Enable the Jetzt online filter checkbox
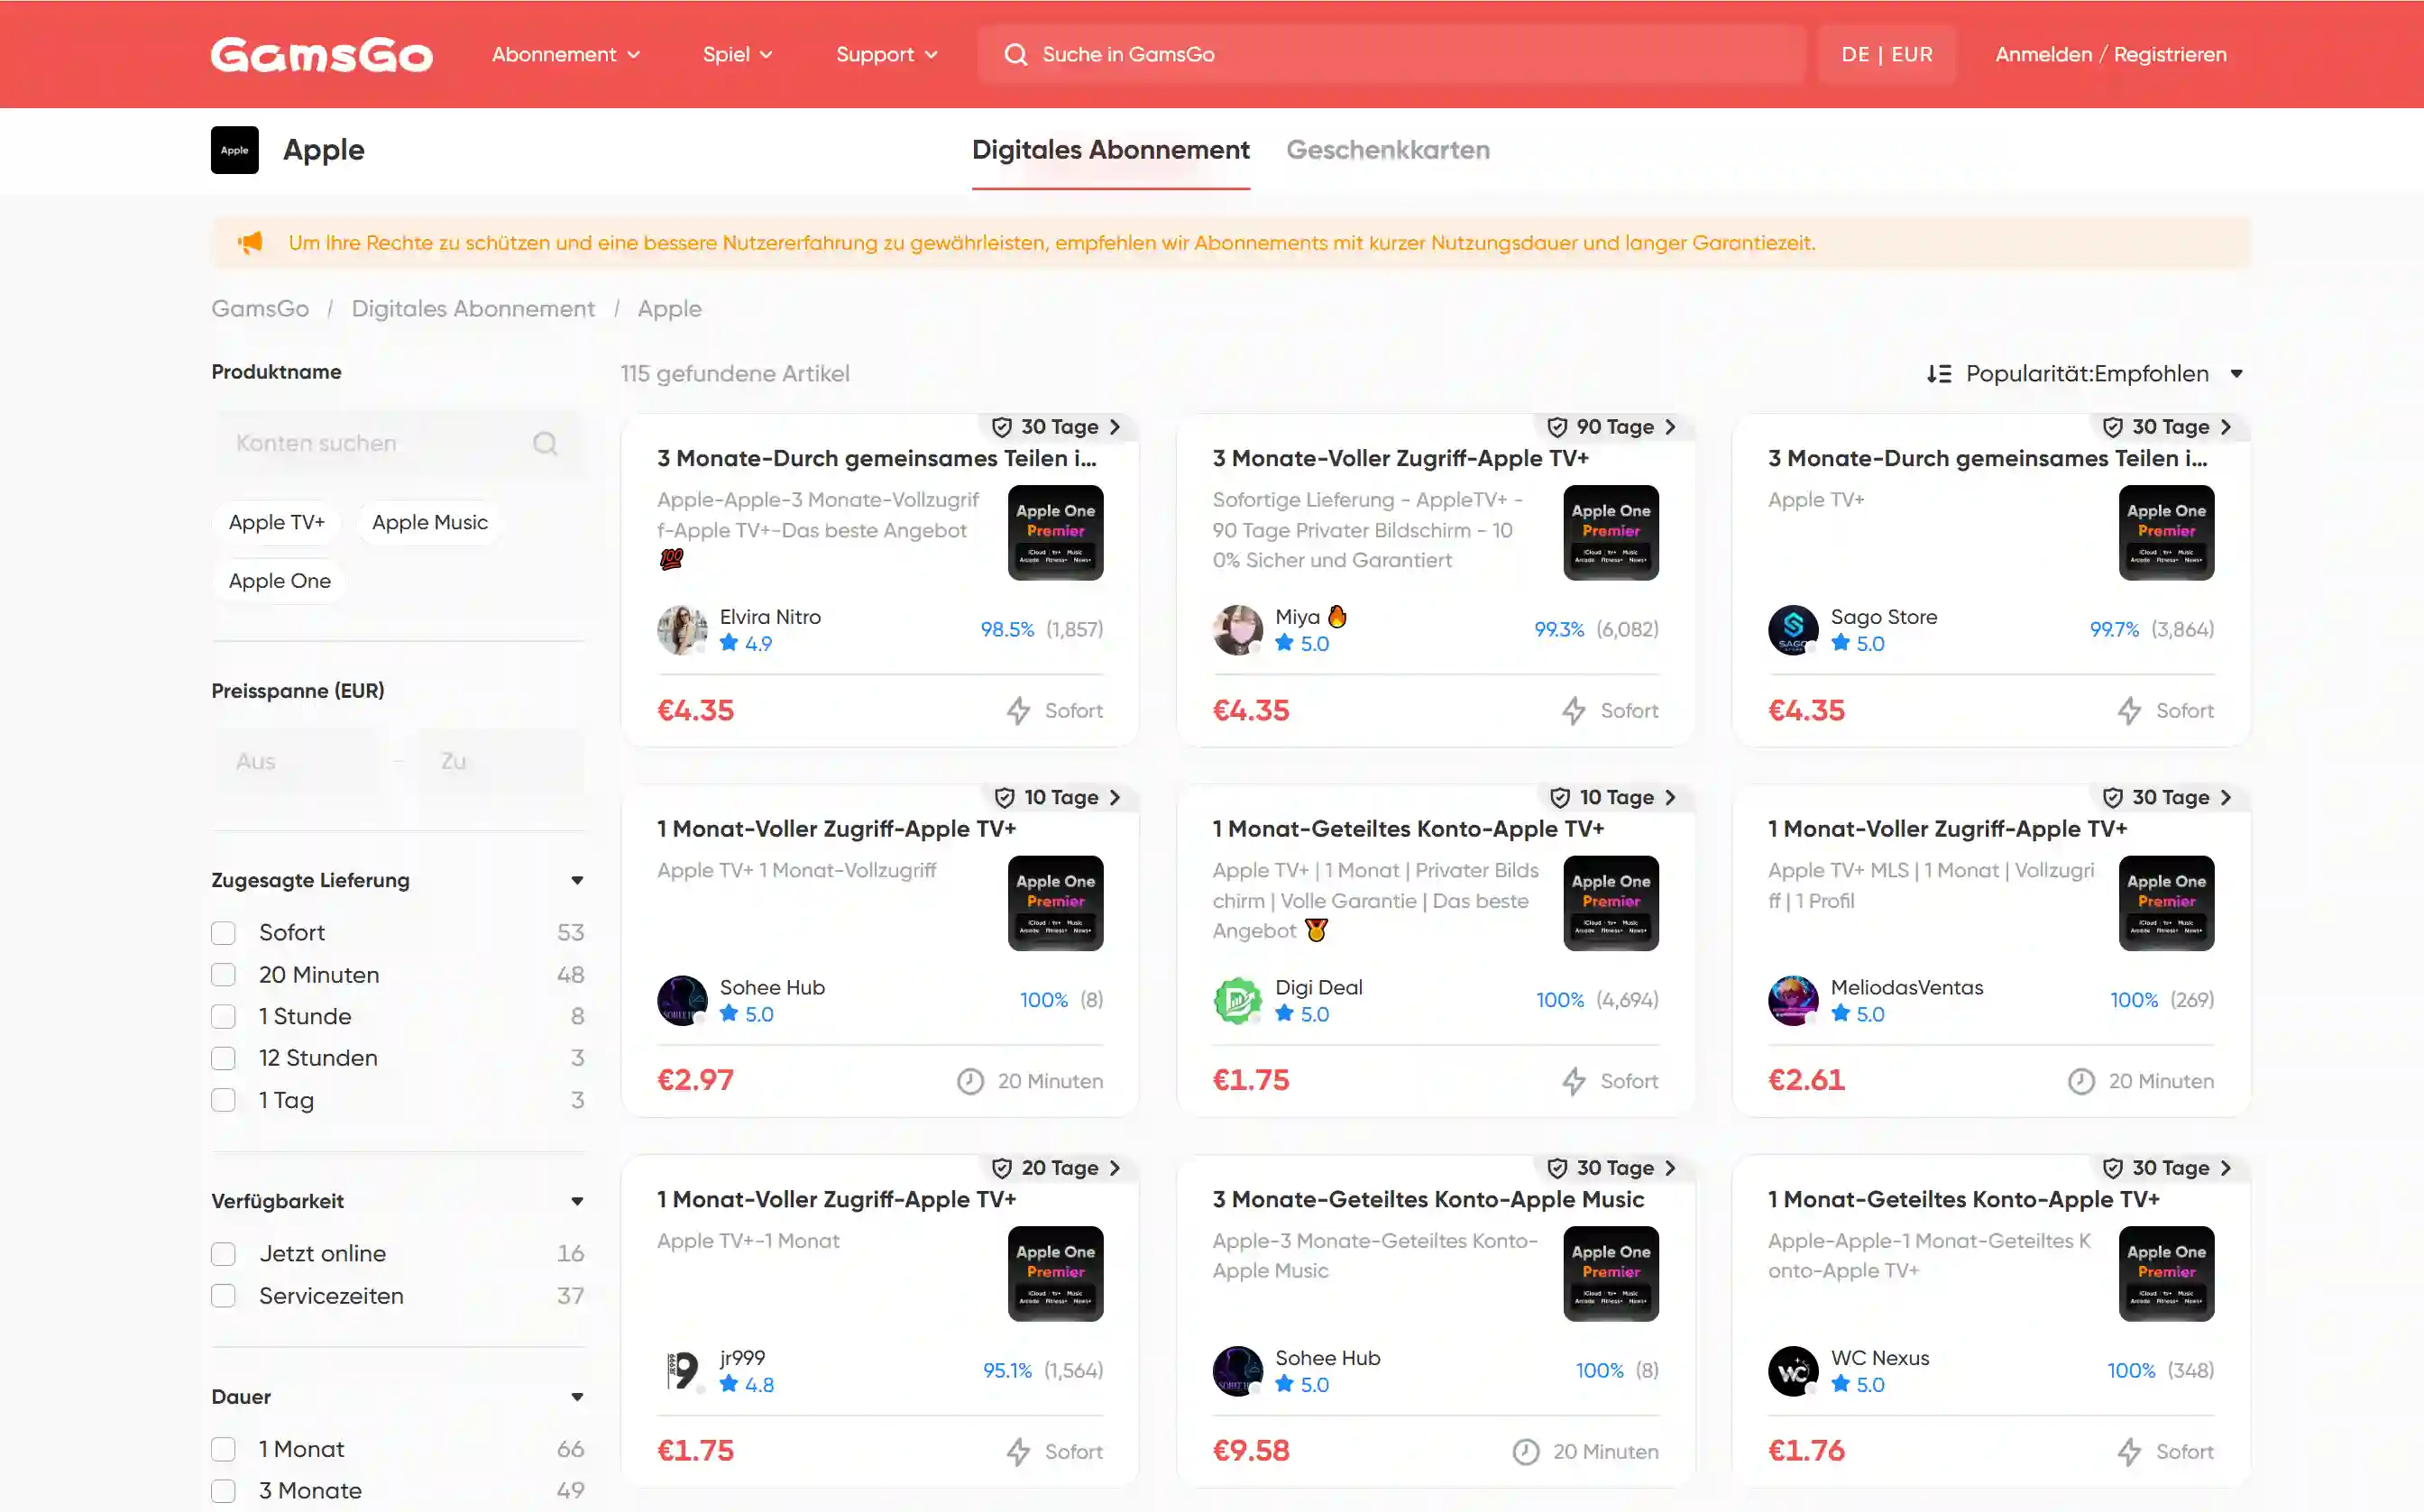2424x1512 pixels. 223,1254
